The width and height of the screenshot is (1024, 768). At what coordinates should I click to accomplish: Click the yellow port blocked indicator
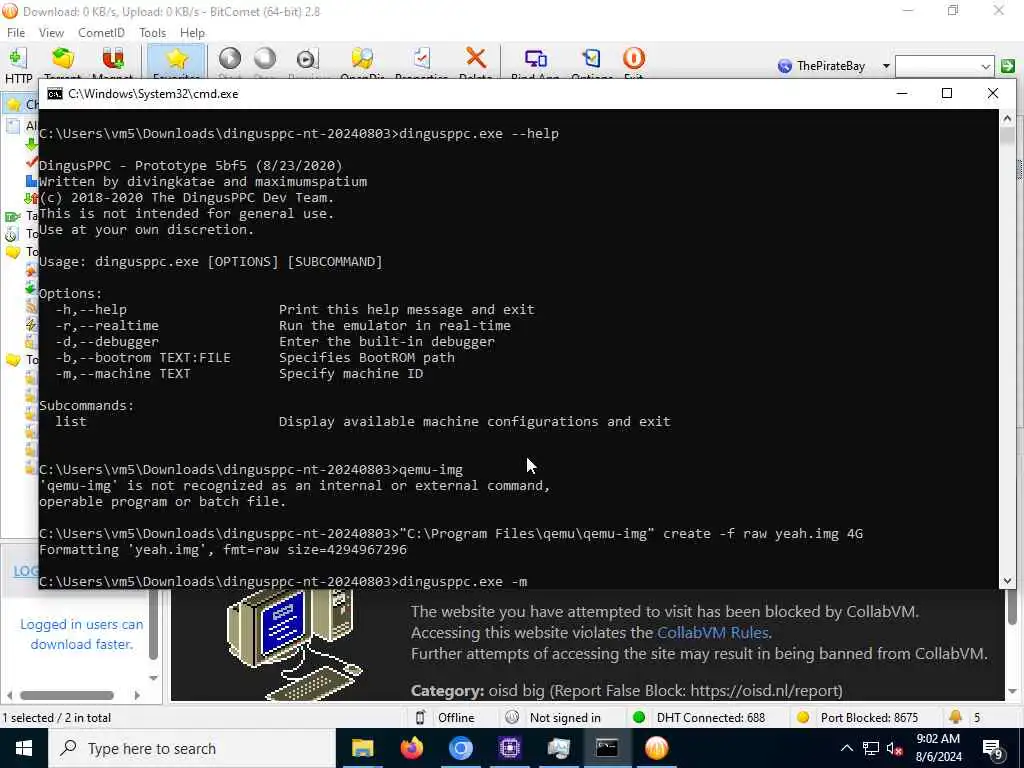[x=803, y=718]
